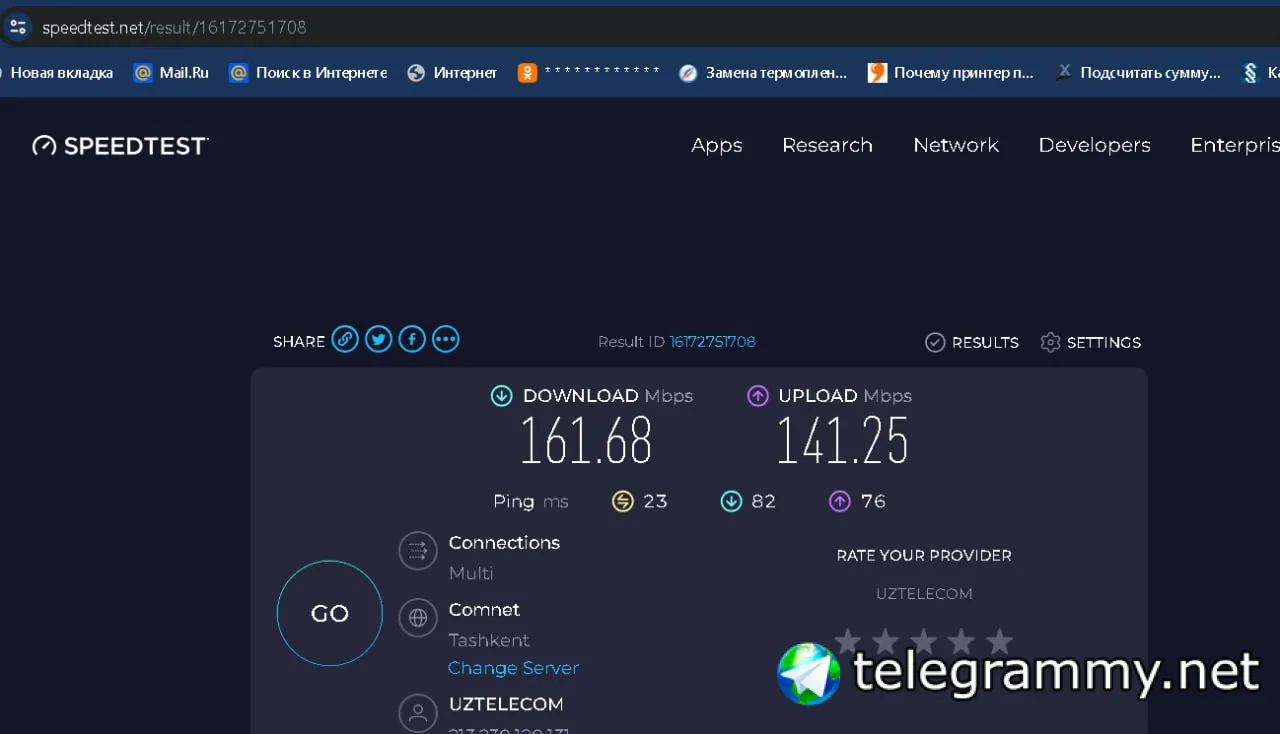Open the Новая вкладка bookmark
The image size is (1280, 734).
point(57,72)
